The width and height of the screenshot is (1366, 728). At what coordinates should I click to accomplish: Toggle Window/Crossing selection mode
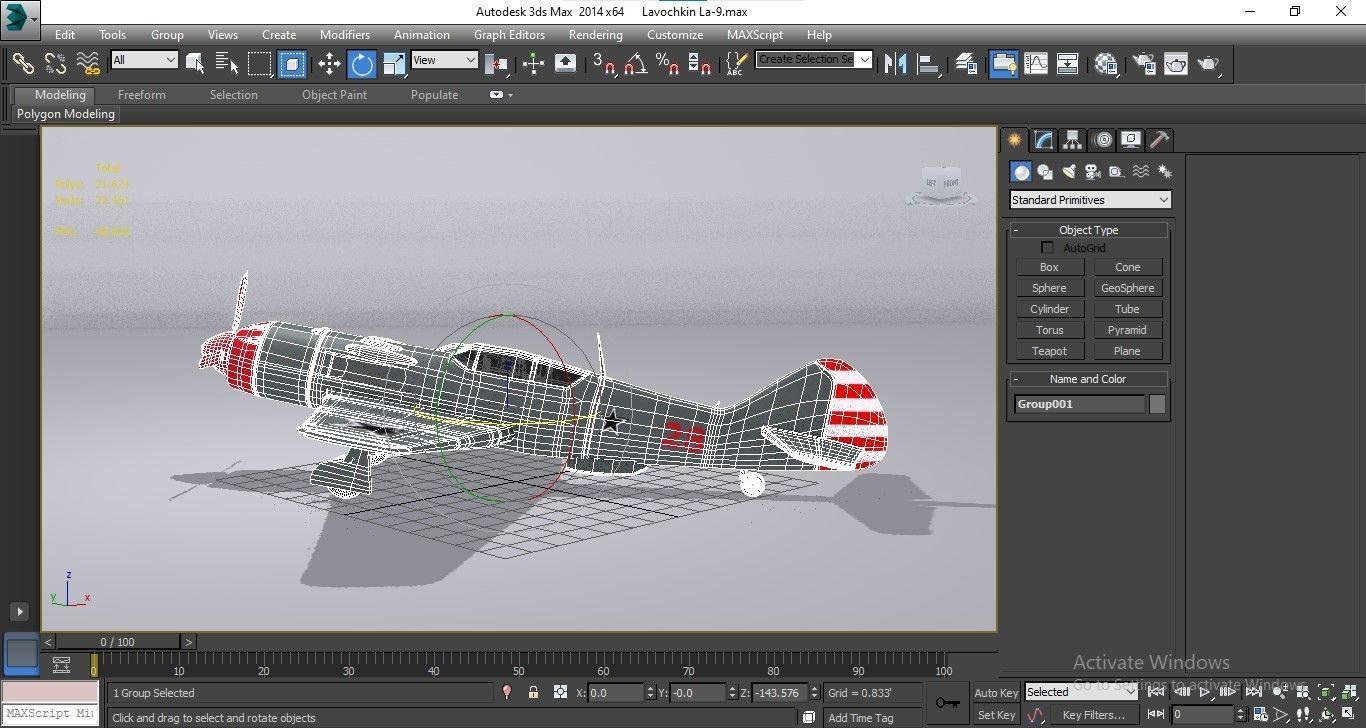(x=292, y=64)
